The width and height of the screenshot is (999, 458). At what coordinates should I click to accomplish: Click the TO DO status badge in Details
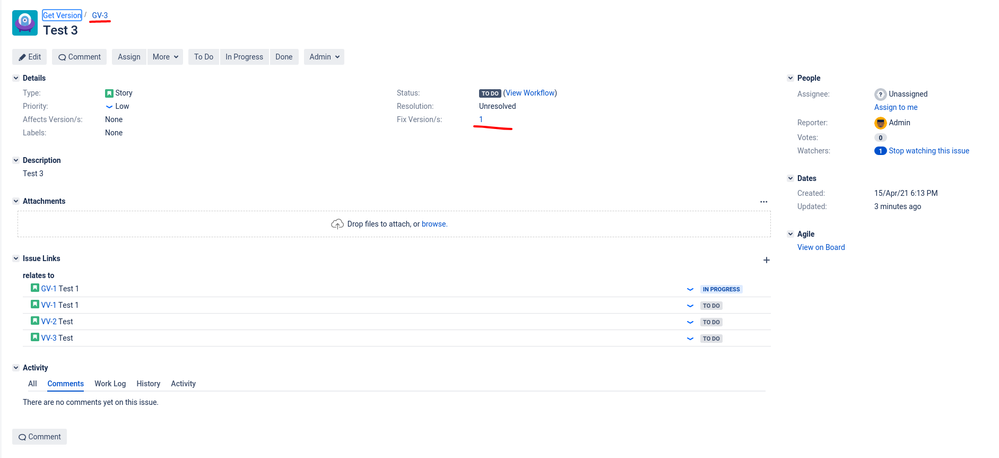click(490, 93)
